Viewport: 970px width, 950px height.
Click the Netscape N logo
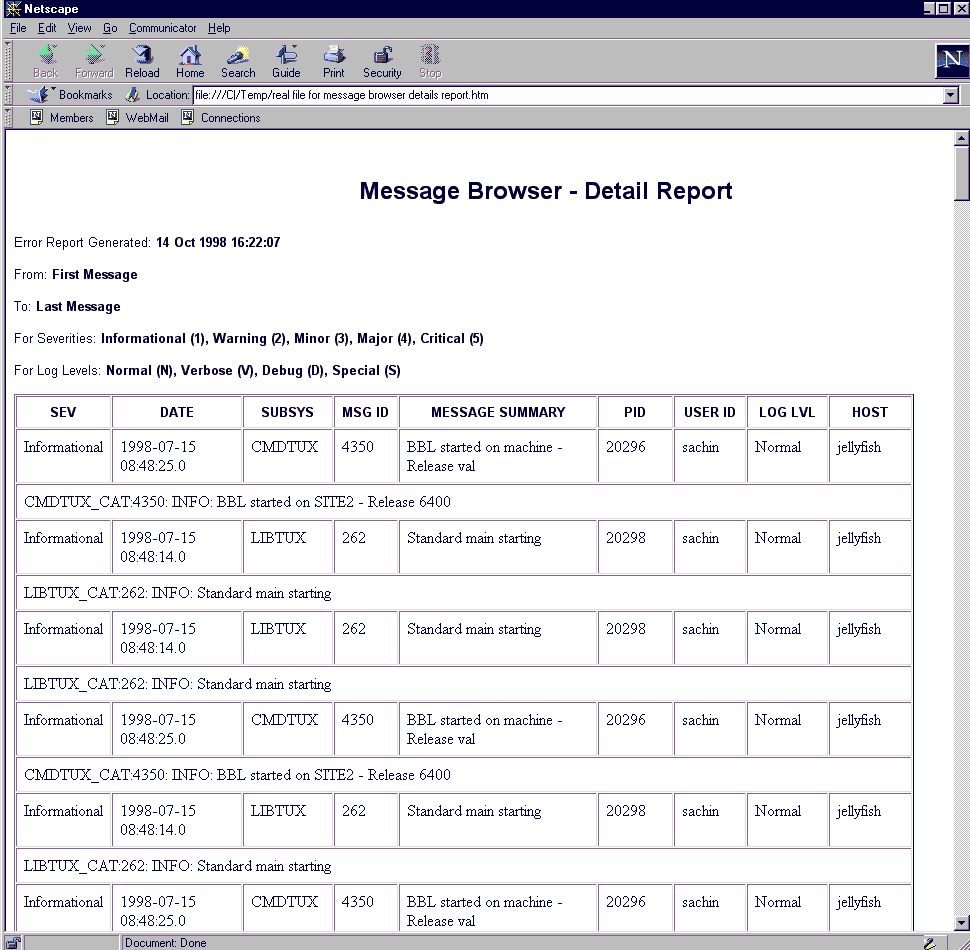pyautogui.click(x=951, y=61)
